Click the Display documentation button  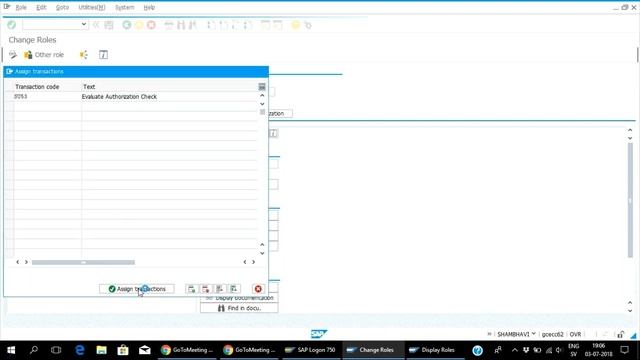click(x=239, y=298)
